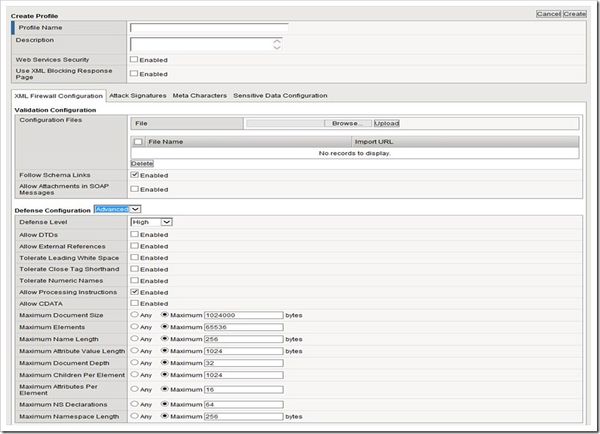Select Any radio for Maximum Elements

click(x=135, y=327)
